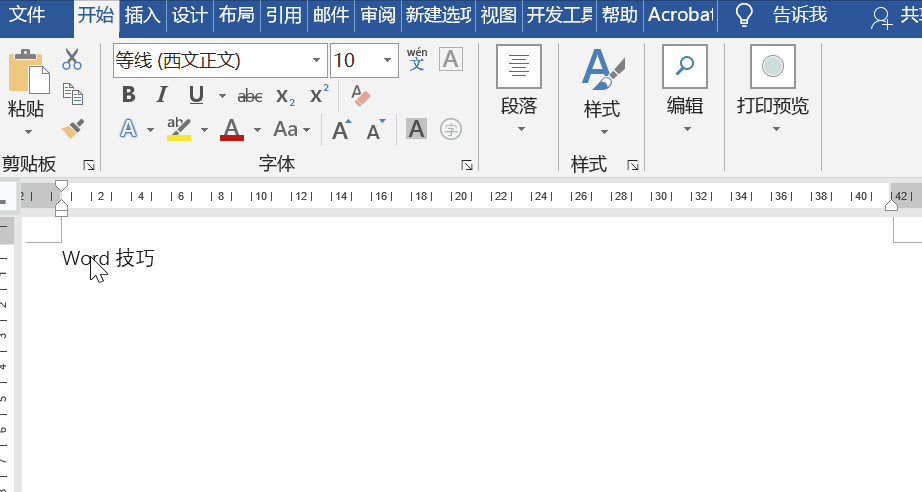Switch to the 布局 layout tab
Screen dimensions: 922x492
point(236,15)
